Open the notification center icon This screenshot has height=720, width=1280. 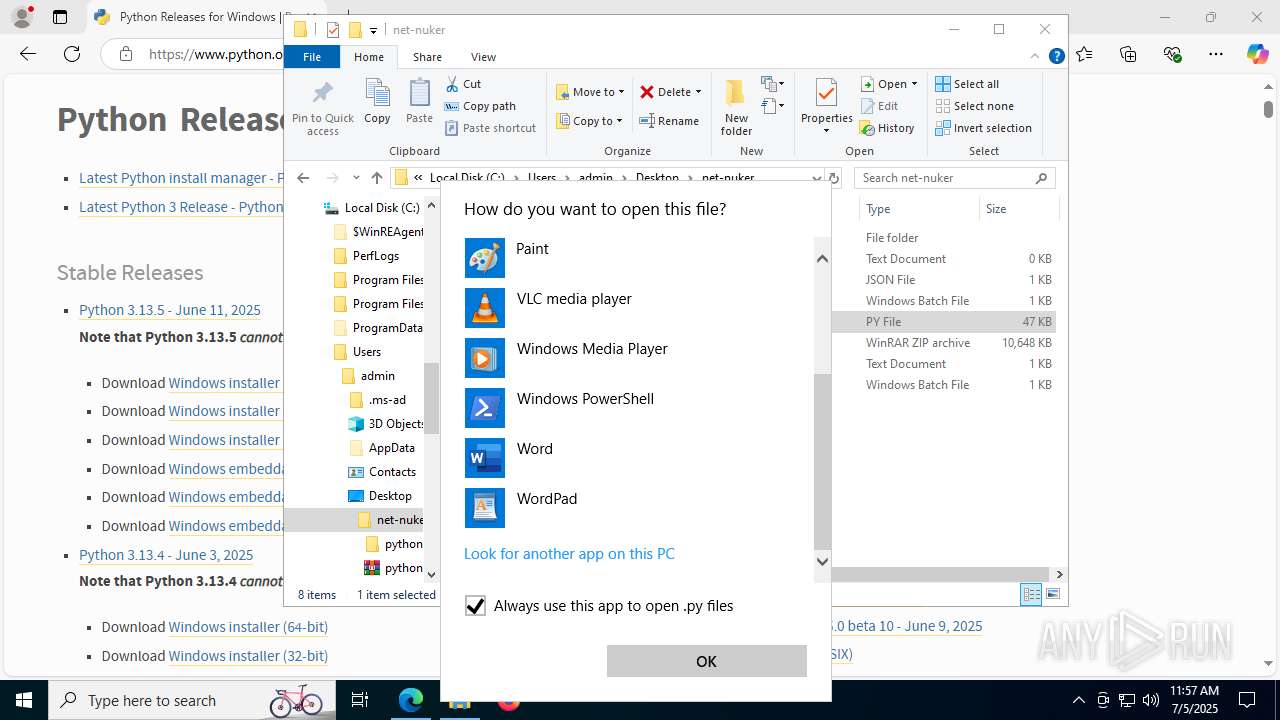1247,700
